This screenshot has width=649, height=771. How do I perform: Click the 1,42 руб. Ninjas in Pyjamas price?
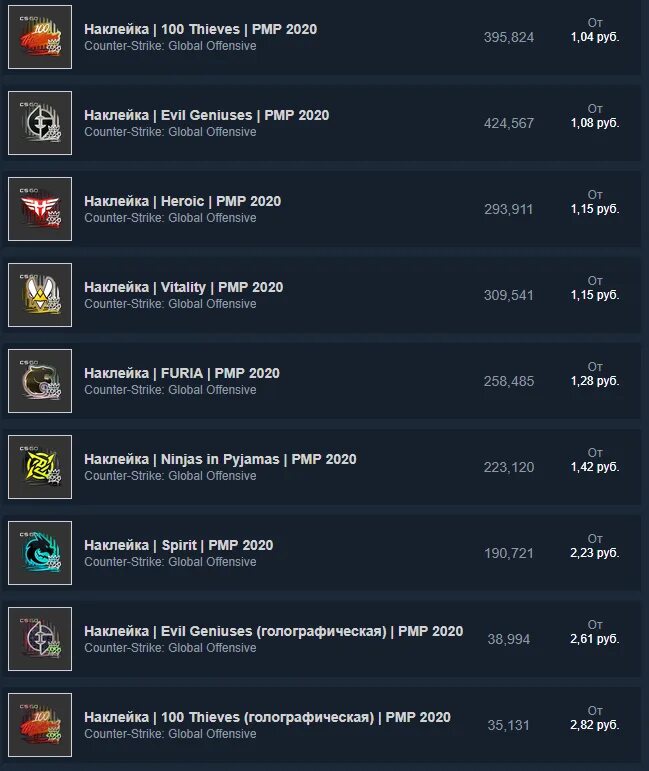coord(595,467)
